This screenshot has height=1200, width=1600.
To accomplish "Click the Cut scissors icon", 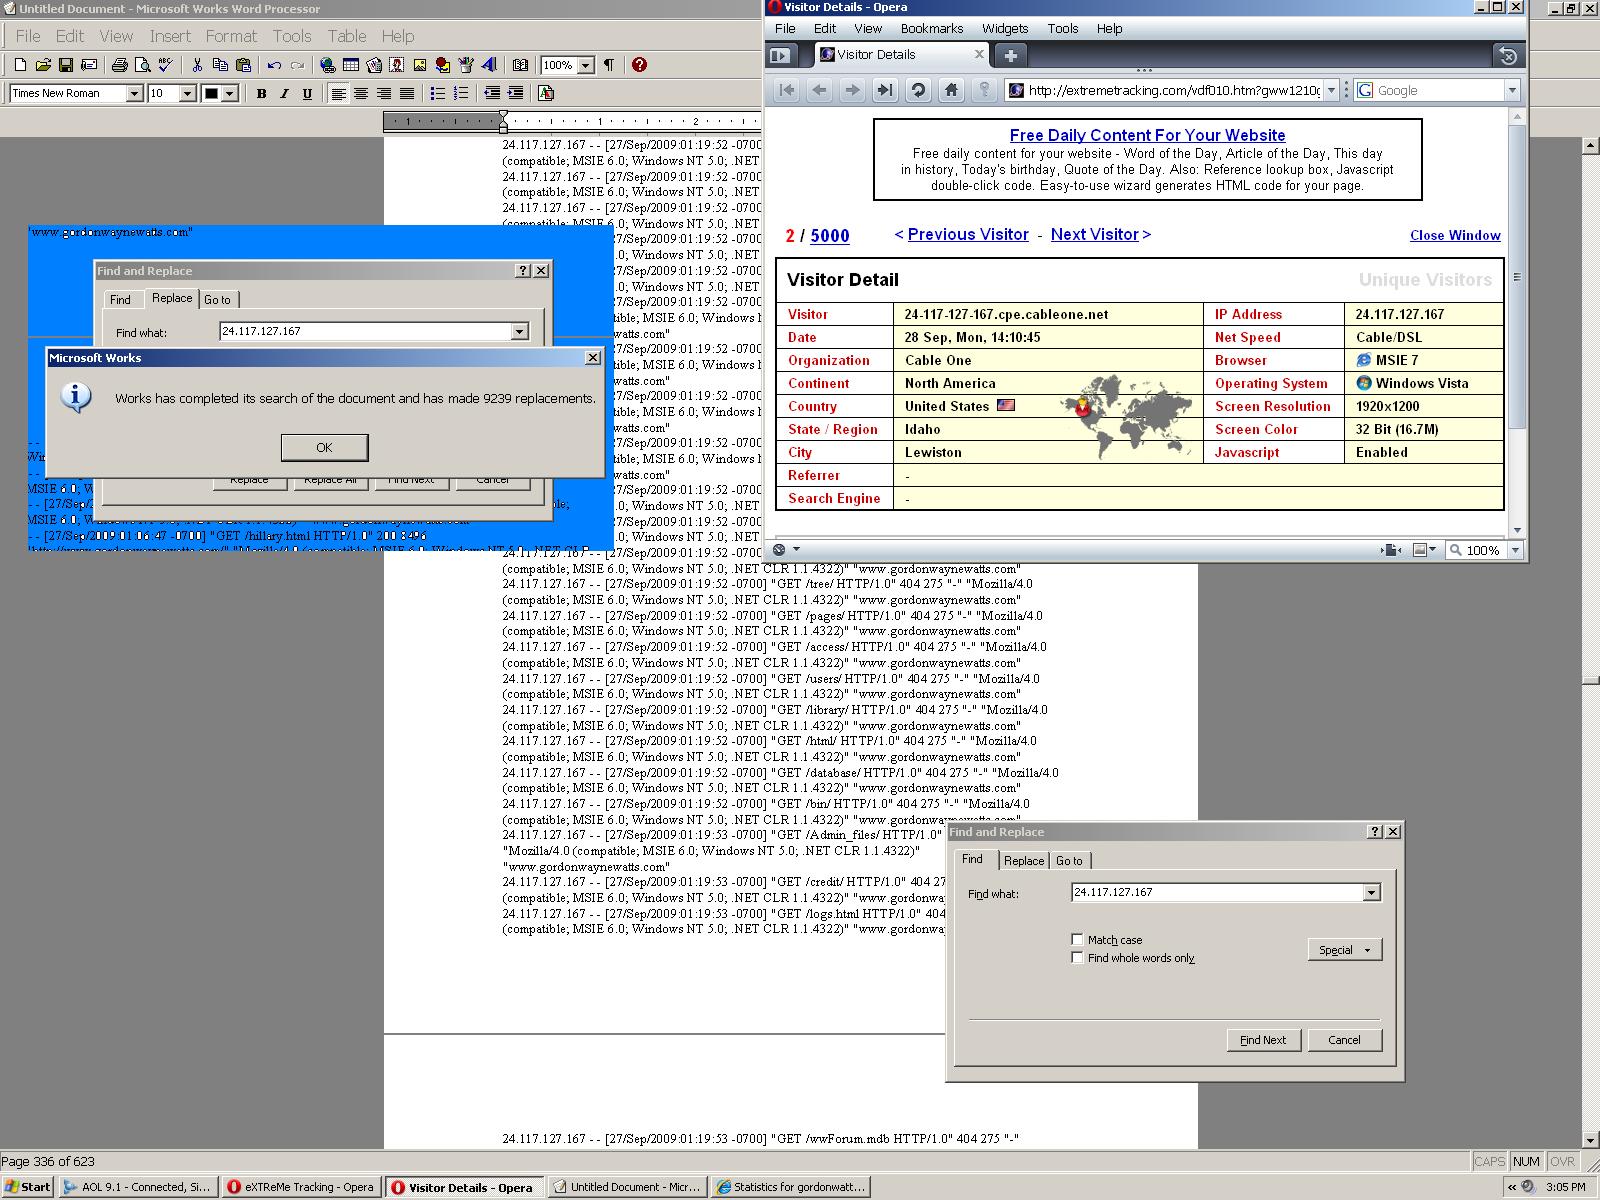I will click(x=197, y=65).
